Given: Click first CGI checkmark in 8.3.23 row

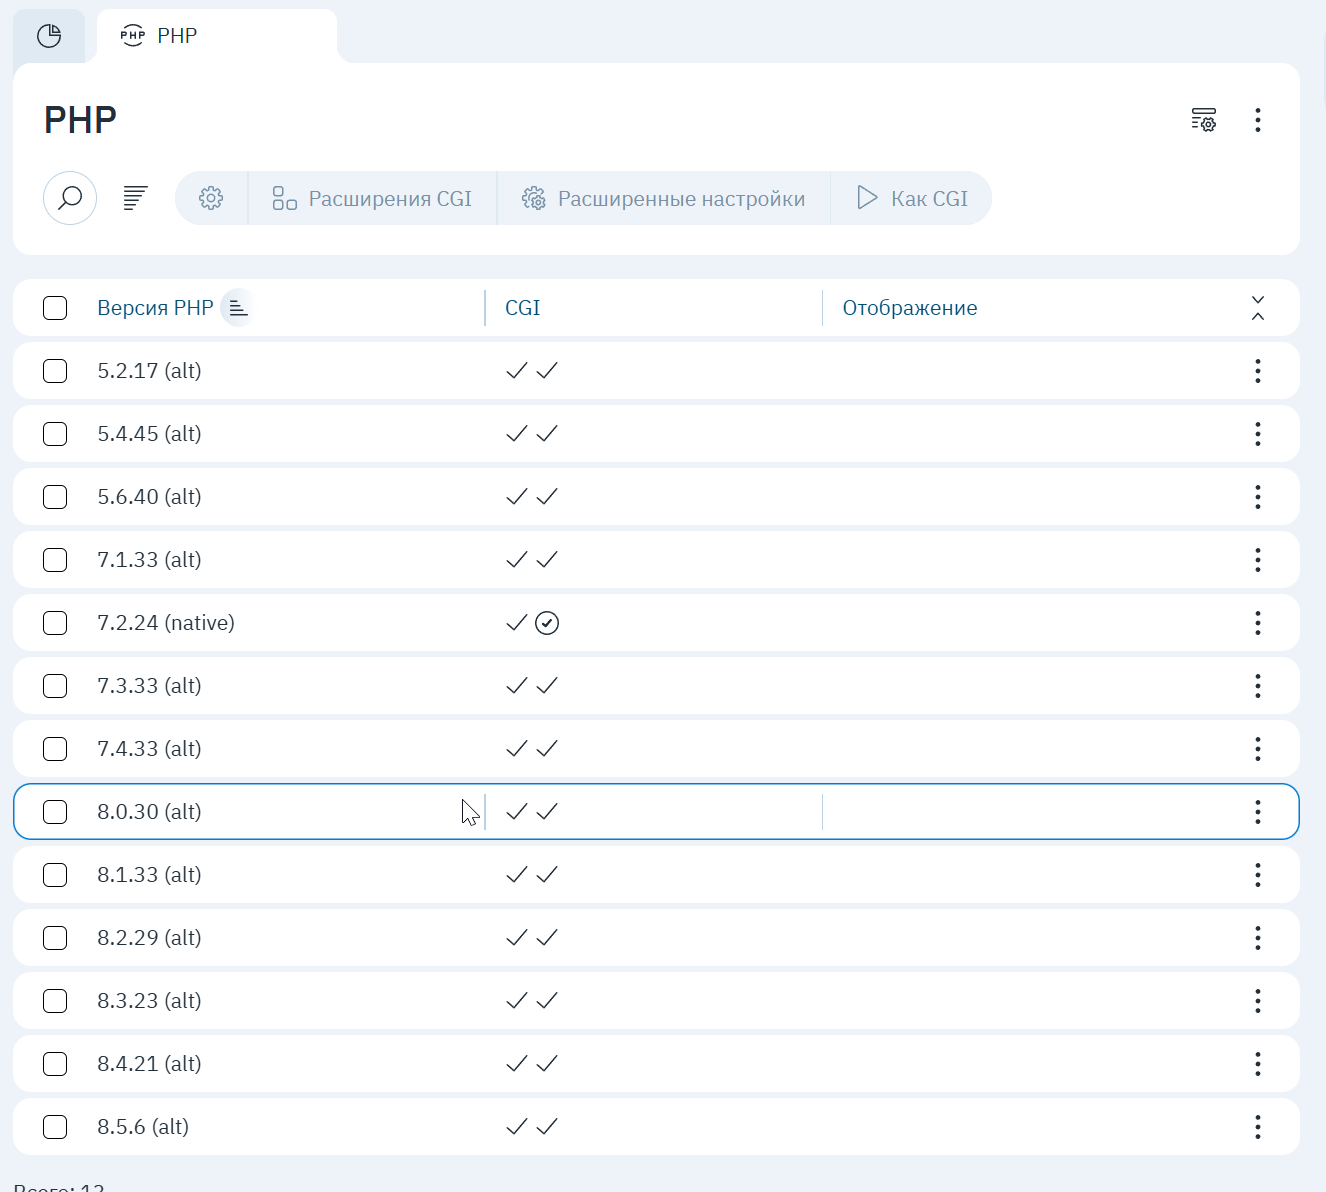Looking at the screenshot, I should [516, 1001].
